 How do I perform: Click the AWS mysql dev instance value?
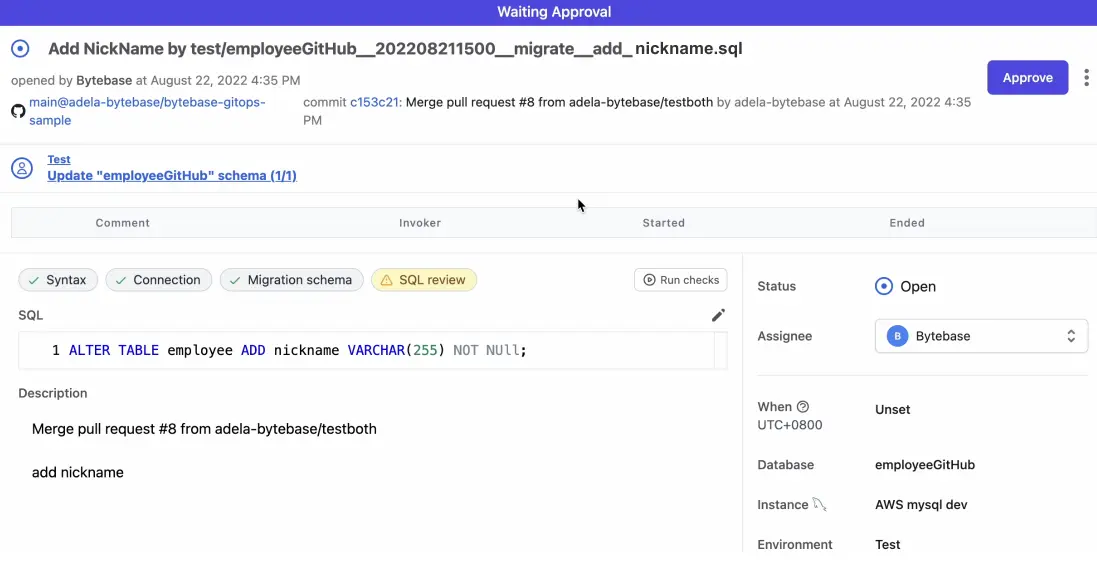tap(921, 505)
